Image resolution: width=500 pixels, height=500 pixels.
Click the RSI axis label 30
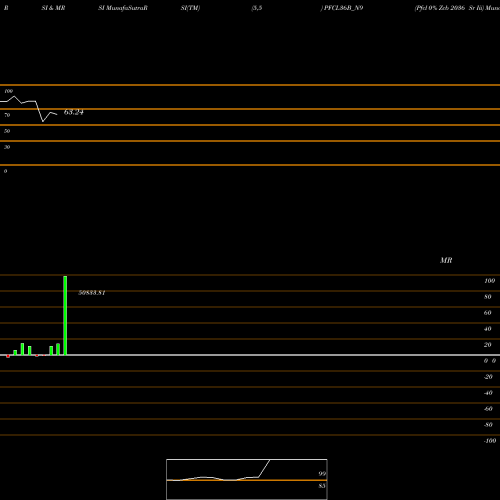[x=7, y=147]
